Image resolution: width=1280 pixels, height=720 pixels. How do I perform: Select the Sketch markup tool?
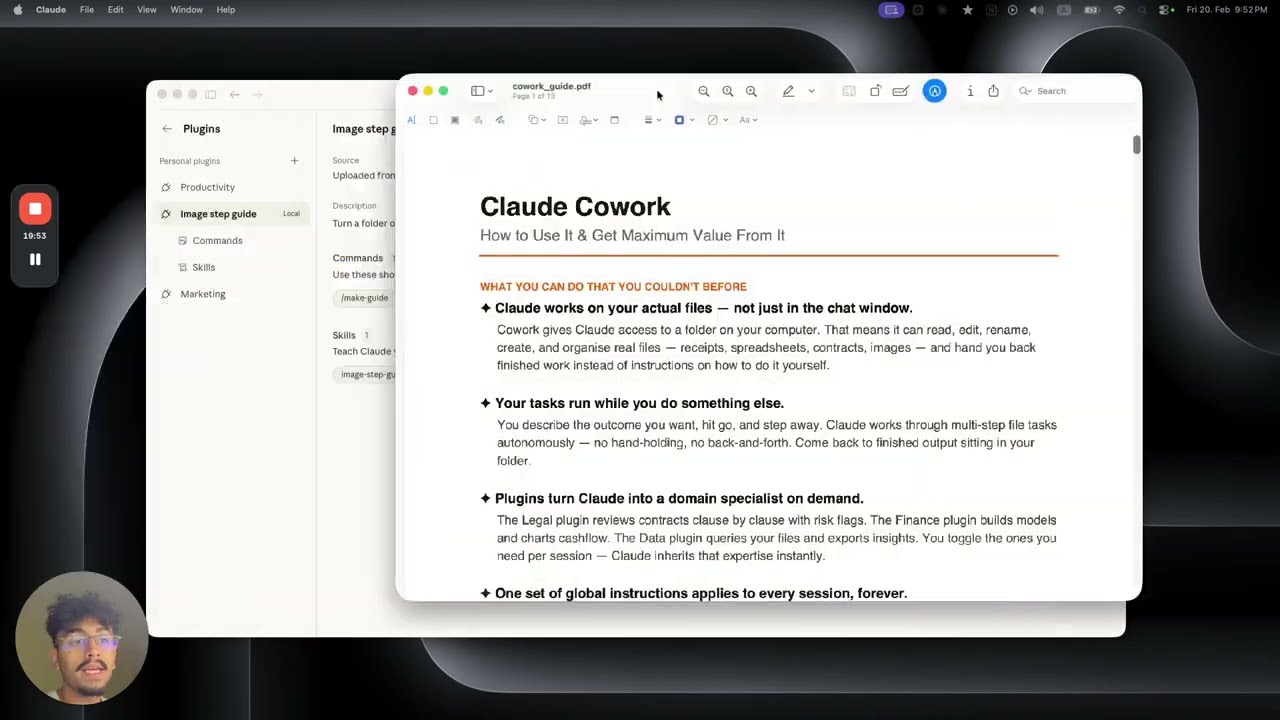click(478, 120)
